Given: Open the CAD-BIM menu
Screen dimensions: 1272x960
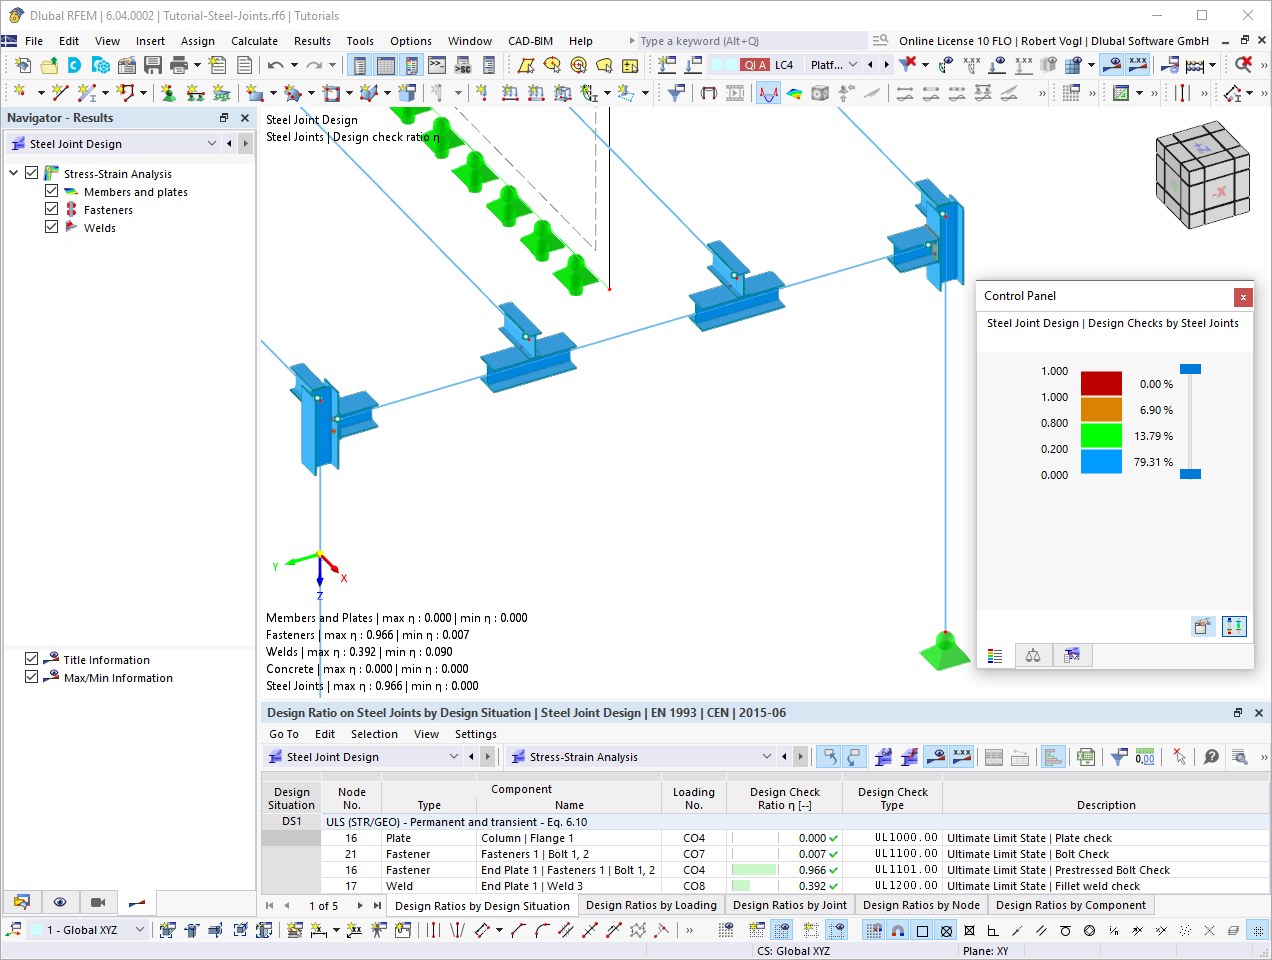Looking at the screenshot, I should point(530,41).
